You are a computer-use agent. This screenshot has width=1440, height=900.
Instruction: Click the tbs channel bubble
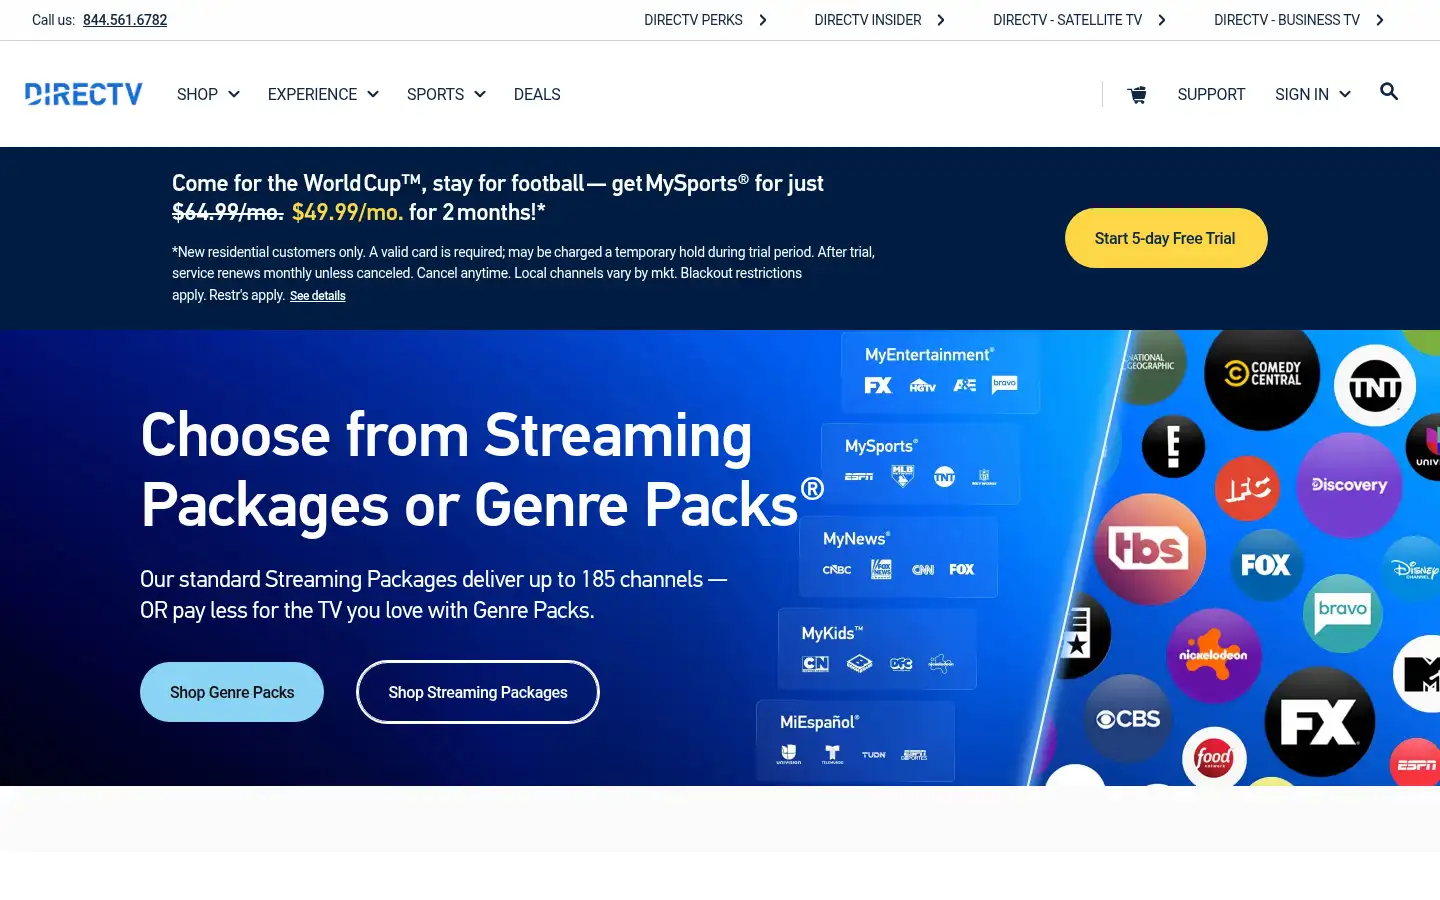coord(1150,549)
